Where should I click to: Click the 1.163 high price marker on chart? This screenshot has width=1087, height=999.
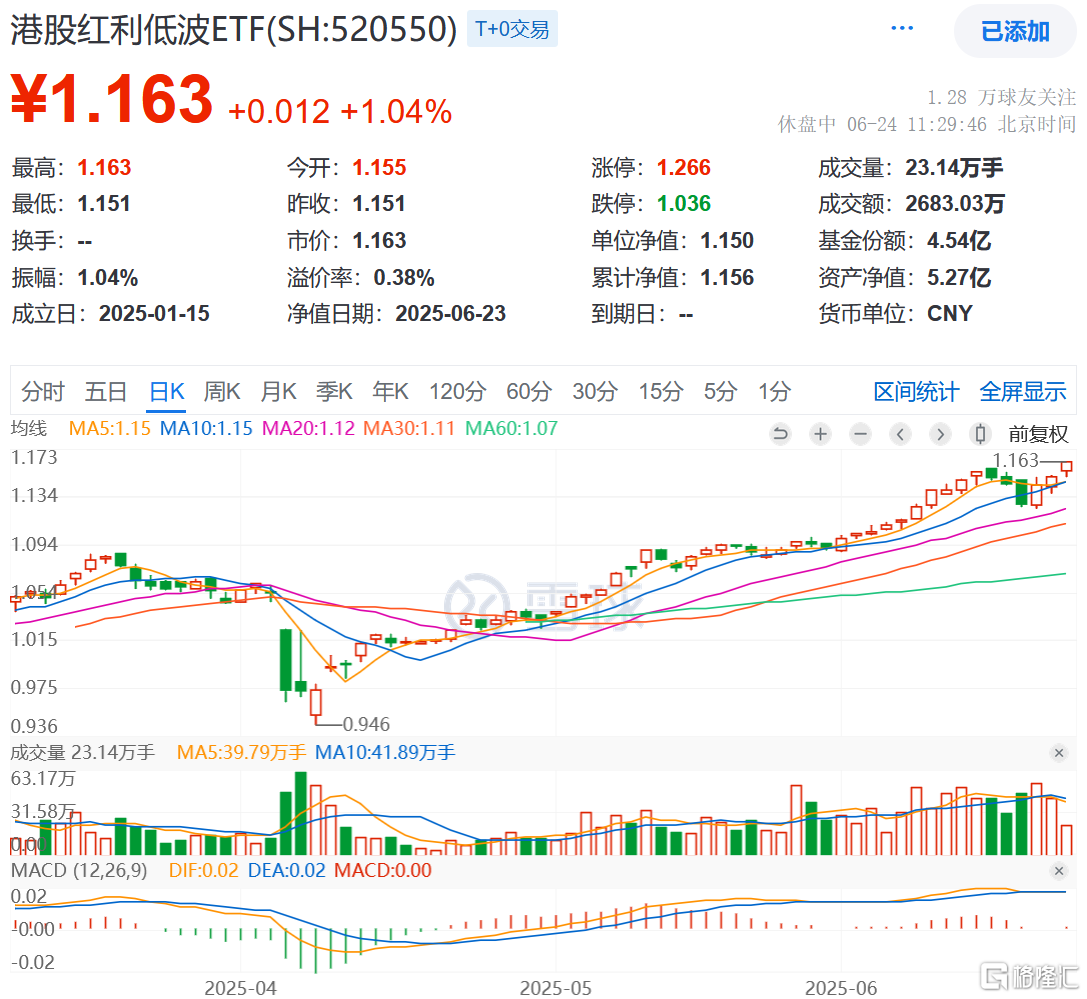coord(1016,460)
